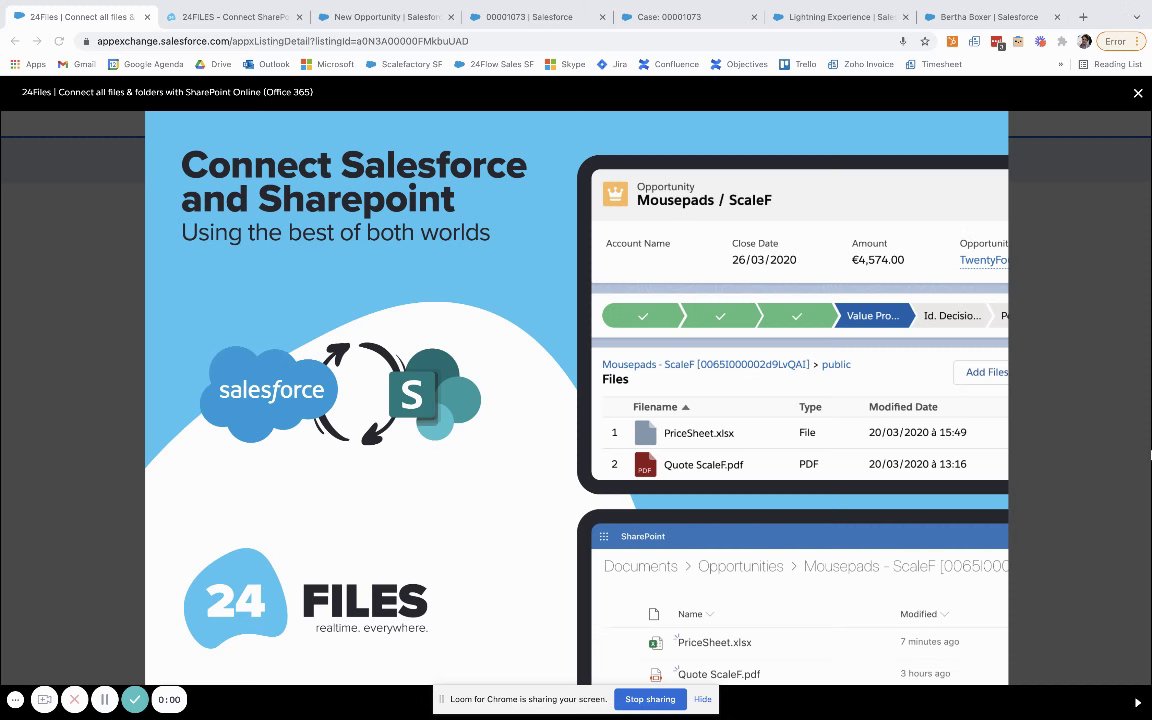Close the image lightbox with the X
The height and width of the screenshot is (720, 1152).
coord(1137,93)
